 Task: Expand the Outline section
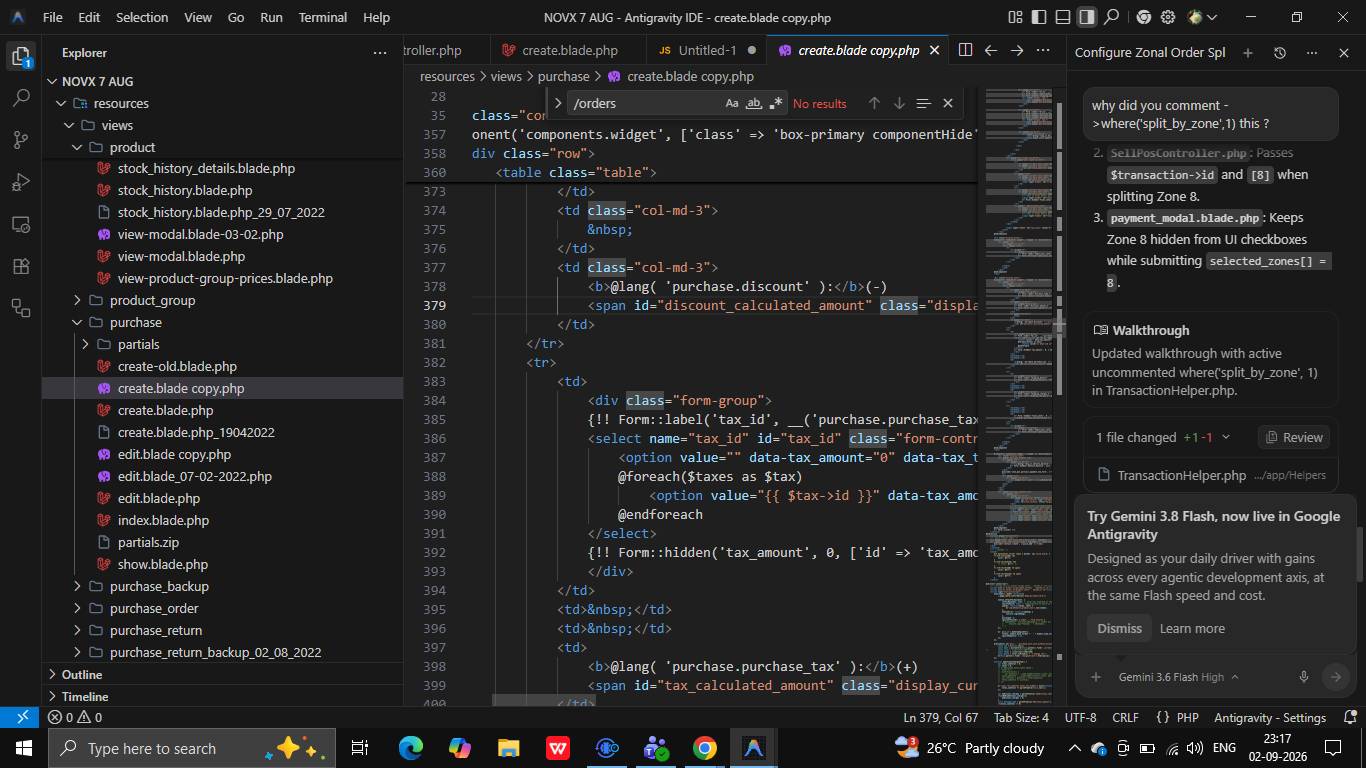[x=82, y=674]
